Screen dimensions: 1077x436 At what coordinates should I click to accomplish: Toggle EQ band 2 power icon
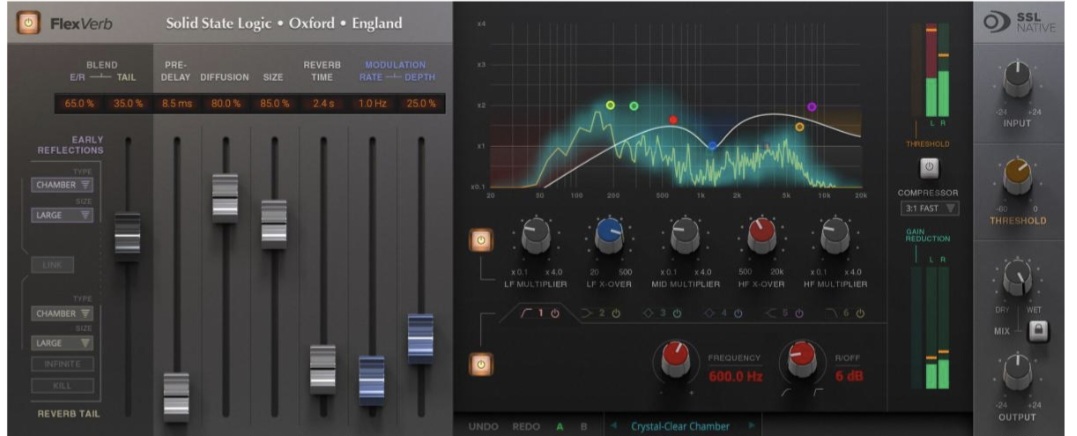[615, 313]
